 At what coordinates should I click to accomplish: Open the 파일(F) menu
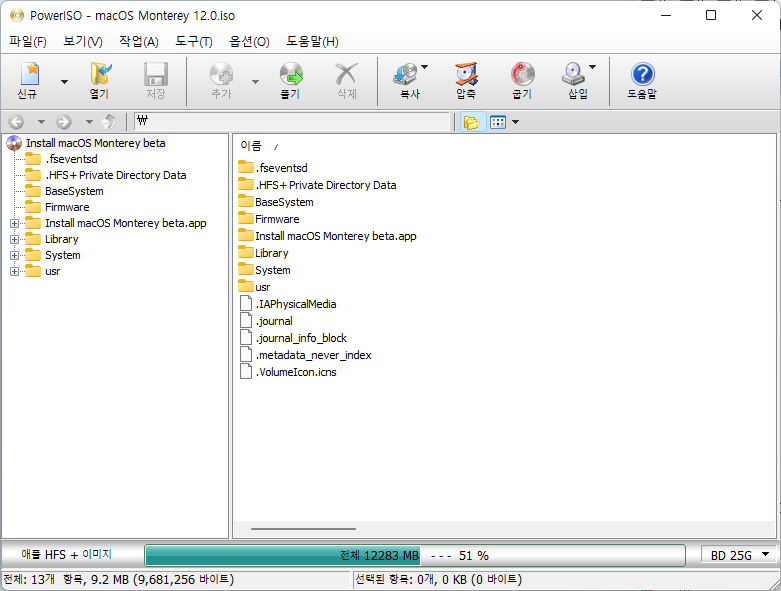tap(28, 42)
